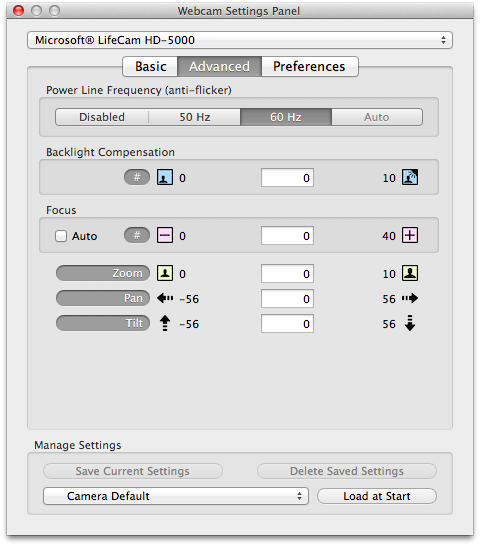Click the Focus plus icon

410,235
